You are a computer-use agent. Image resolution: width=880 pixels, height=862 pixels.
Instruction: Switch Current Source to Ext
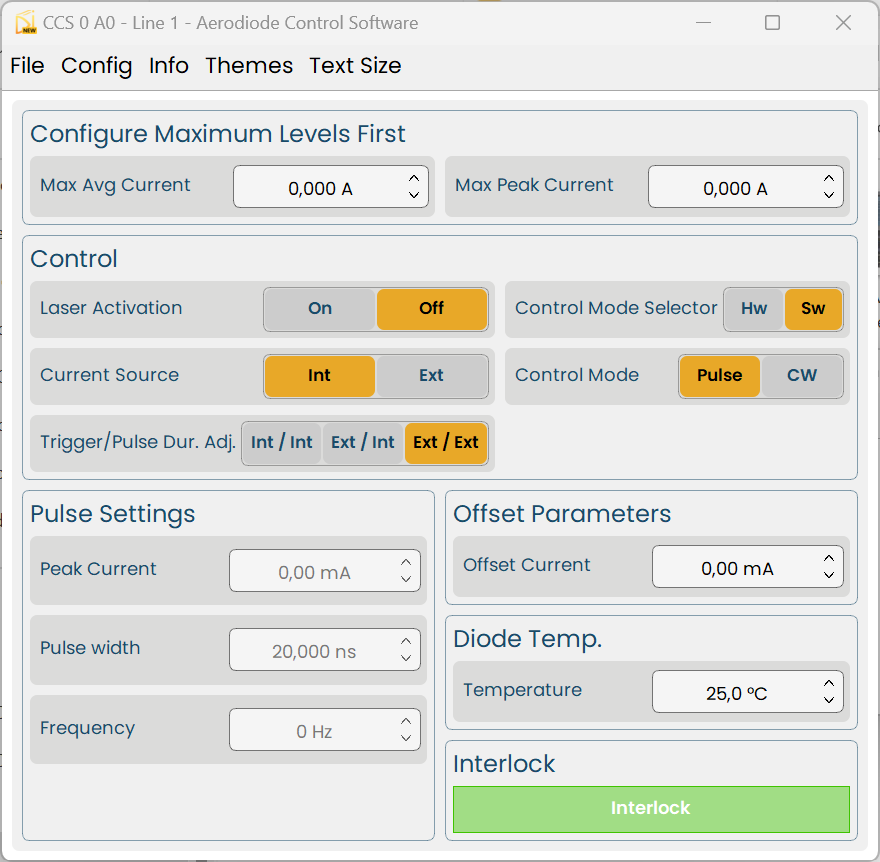click(x=431, y=375)
